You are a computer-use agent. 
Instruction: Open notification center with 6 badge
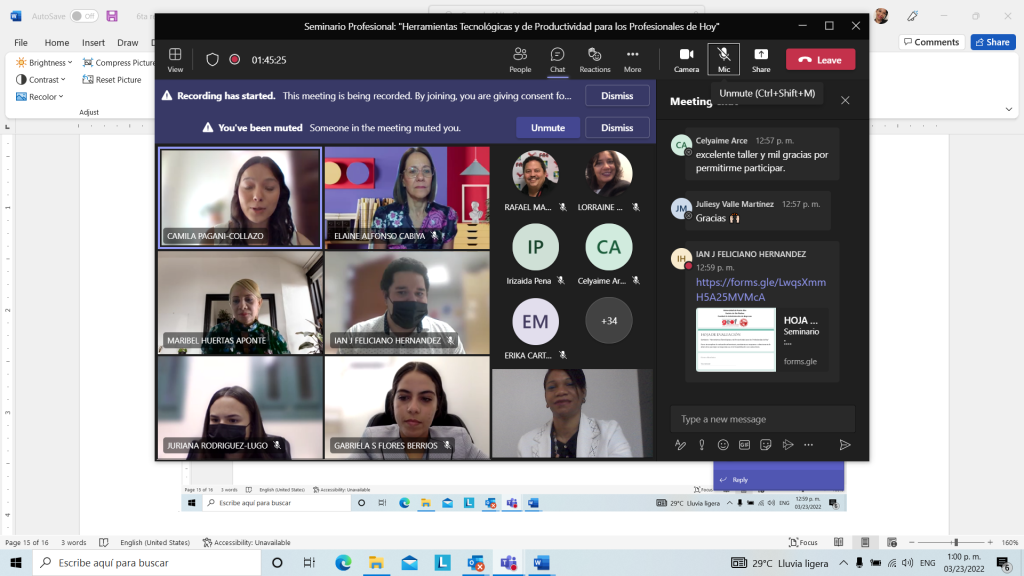1004,563
